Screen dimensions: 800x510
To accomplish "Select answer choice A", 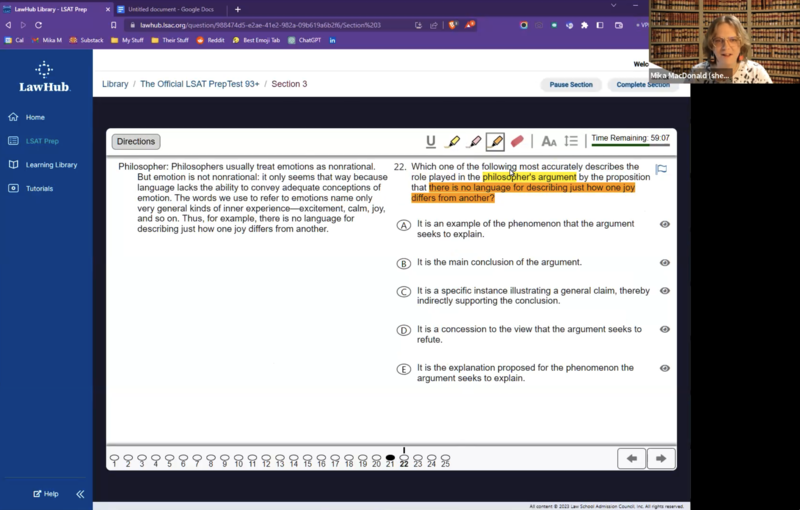I will (x=404, y=226).
